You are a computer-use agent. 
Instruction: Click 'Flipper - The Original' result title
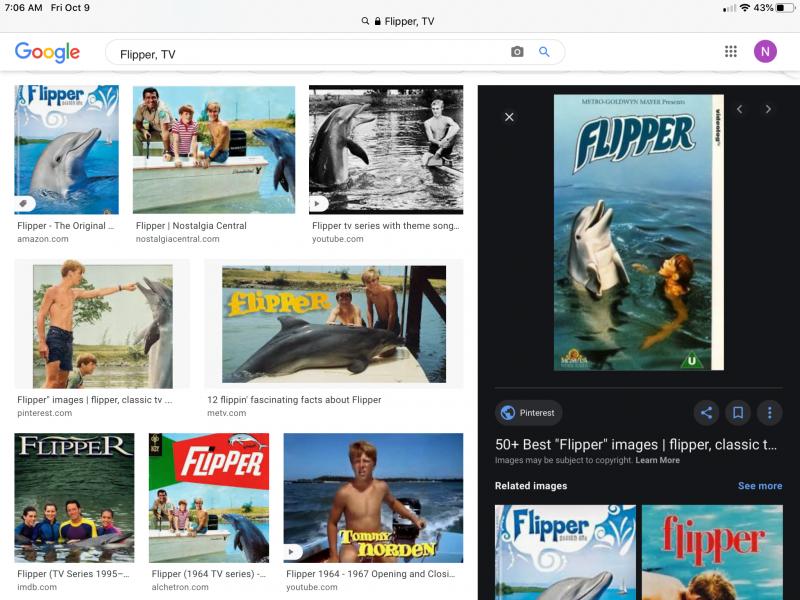(x=66, y=226)
